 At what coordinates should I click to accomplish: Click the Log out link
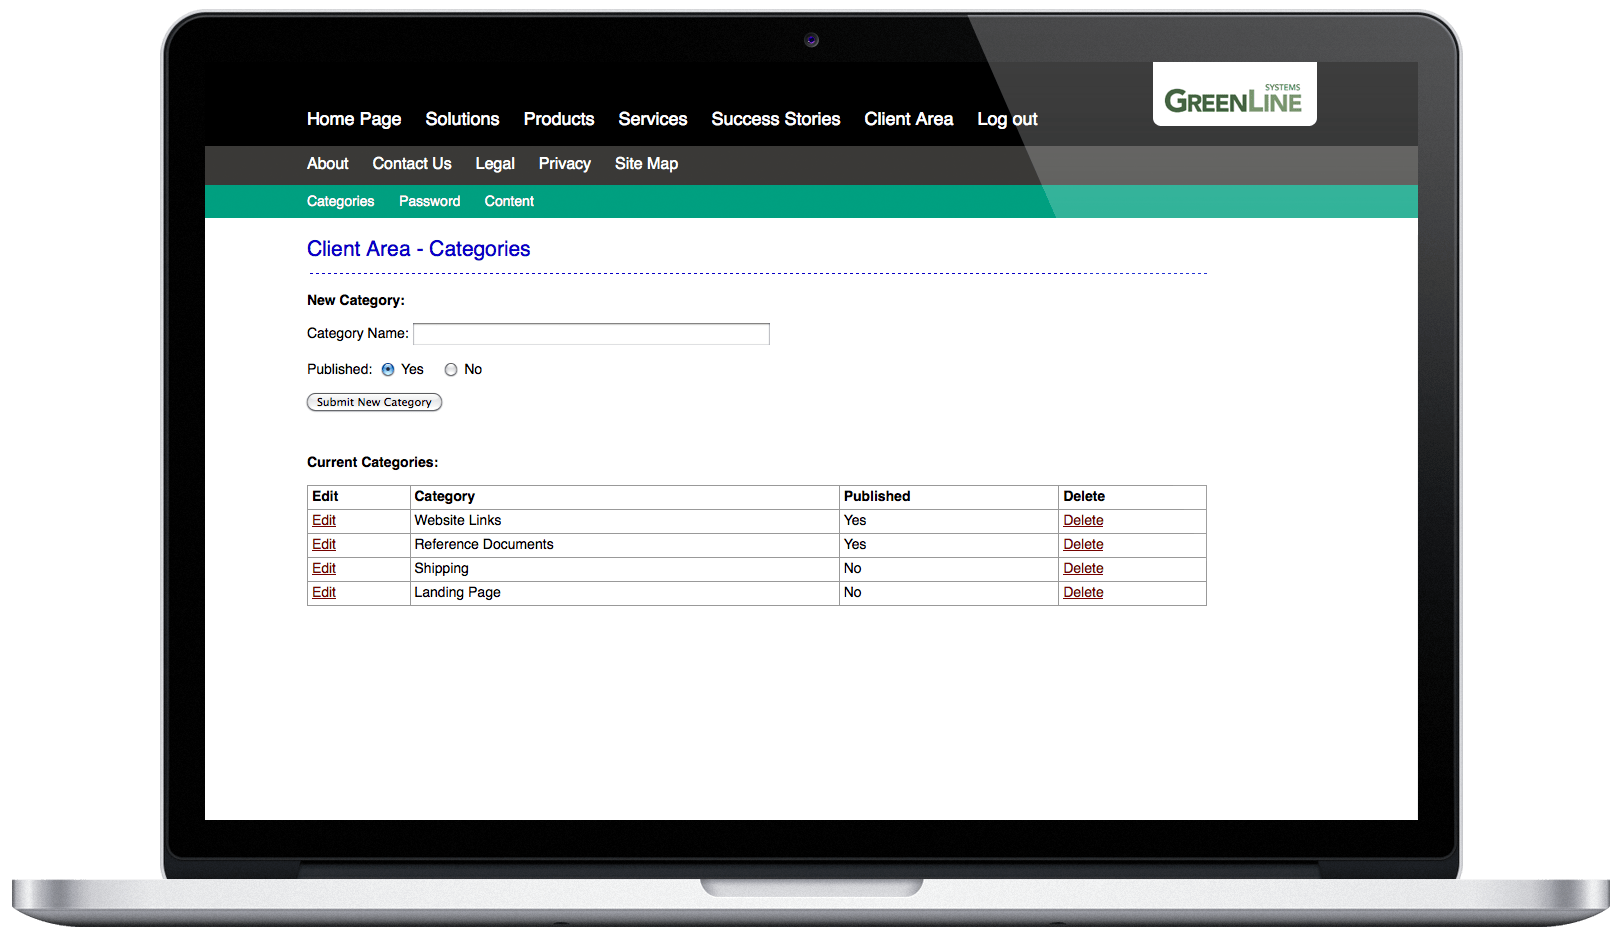pyautogui.click(x=1007, y=119)
